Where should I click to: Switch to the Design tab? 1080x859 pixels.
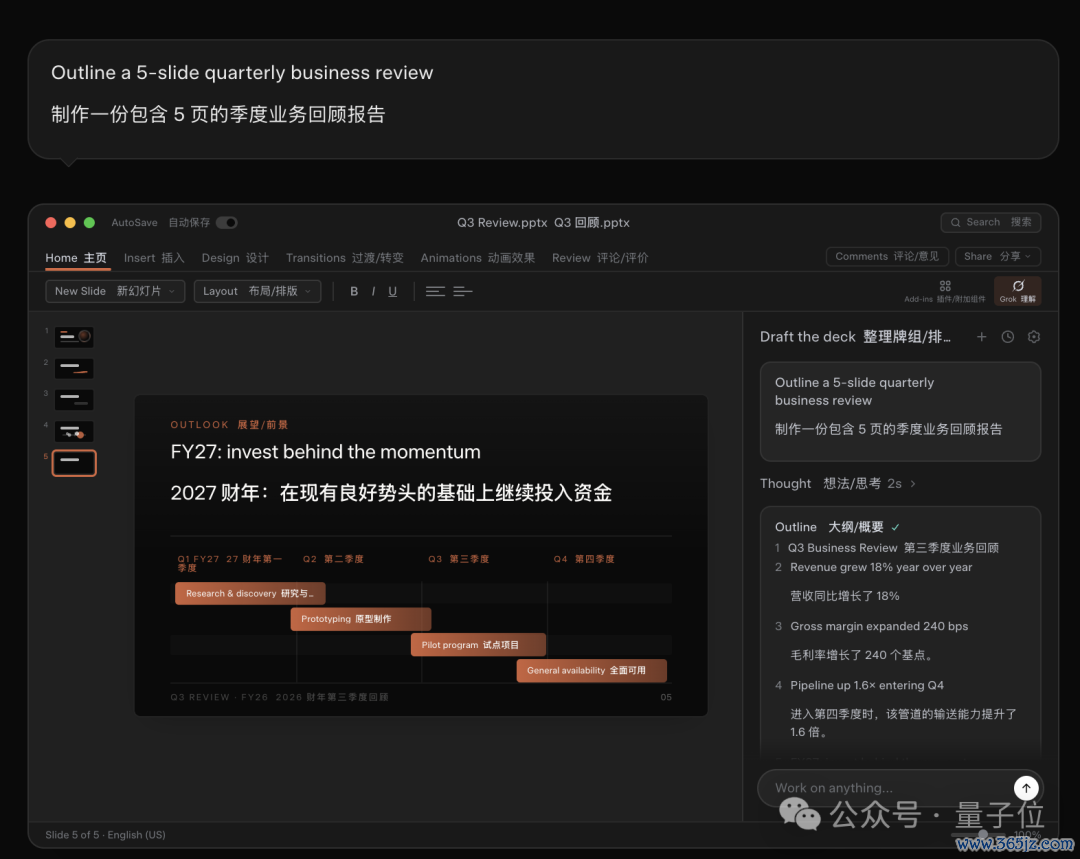pyautogui.click(x=235, y=258)
